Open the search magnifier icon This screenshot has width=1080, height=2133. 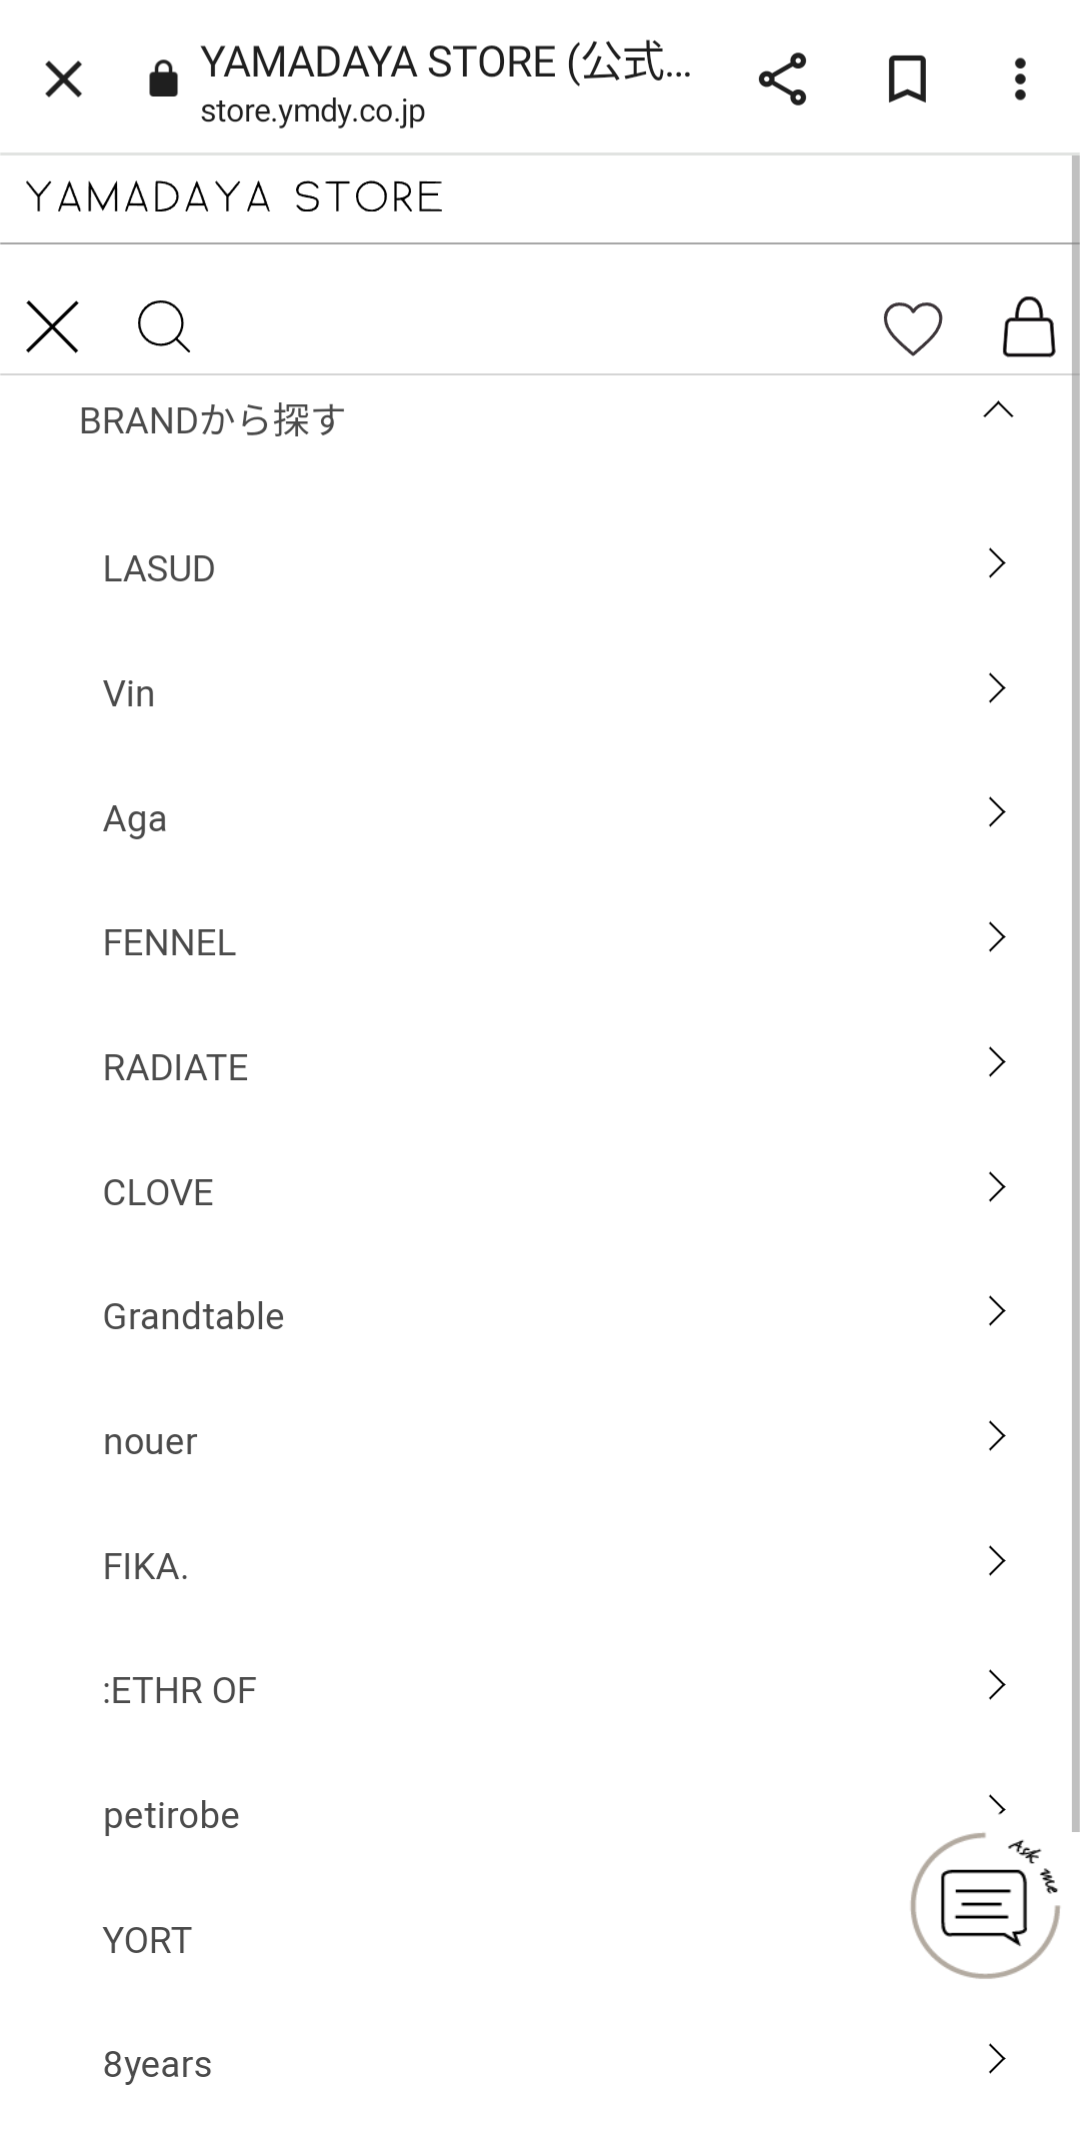tap(164, 327)
